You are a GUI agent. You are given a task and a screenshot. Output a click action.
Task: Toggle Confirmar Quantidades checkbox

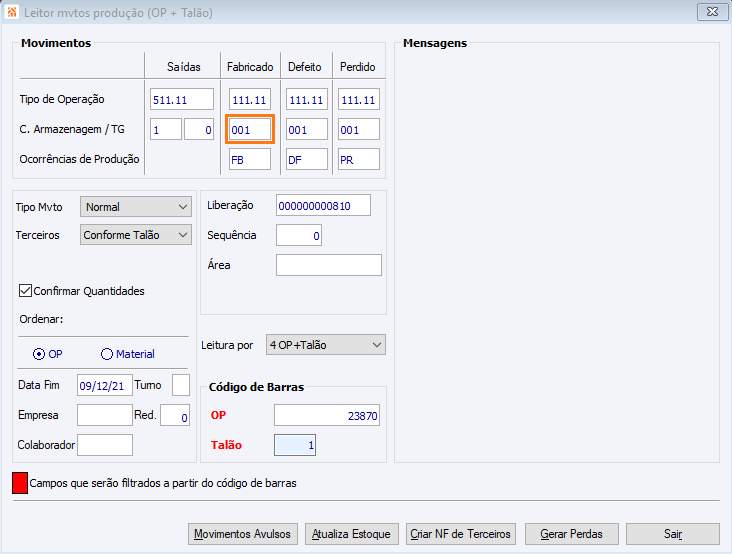25,291
